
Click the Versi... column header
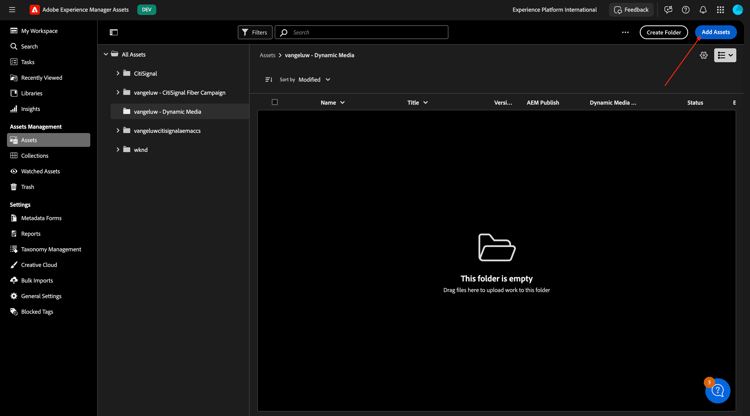pos(503,103)
